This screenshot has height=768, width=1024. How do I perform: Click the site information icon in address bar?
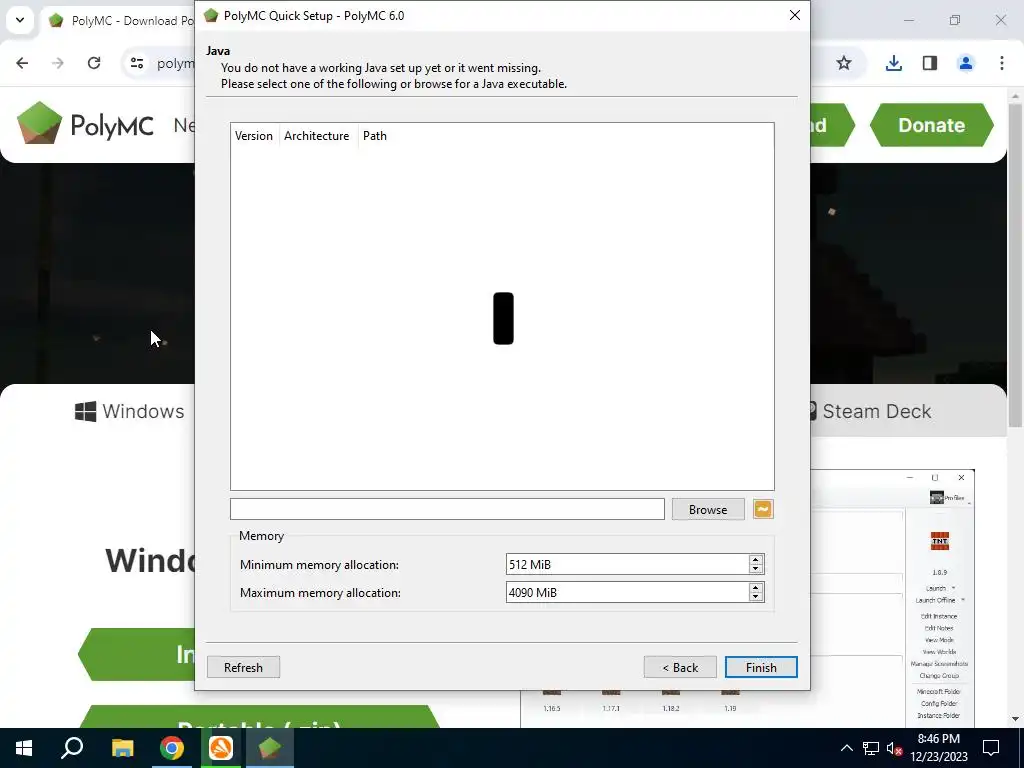pos(136,63)
